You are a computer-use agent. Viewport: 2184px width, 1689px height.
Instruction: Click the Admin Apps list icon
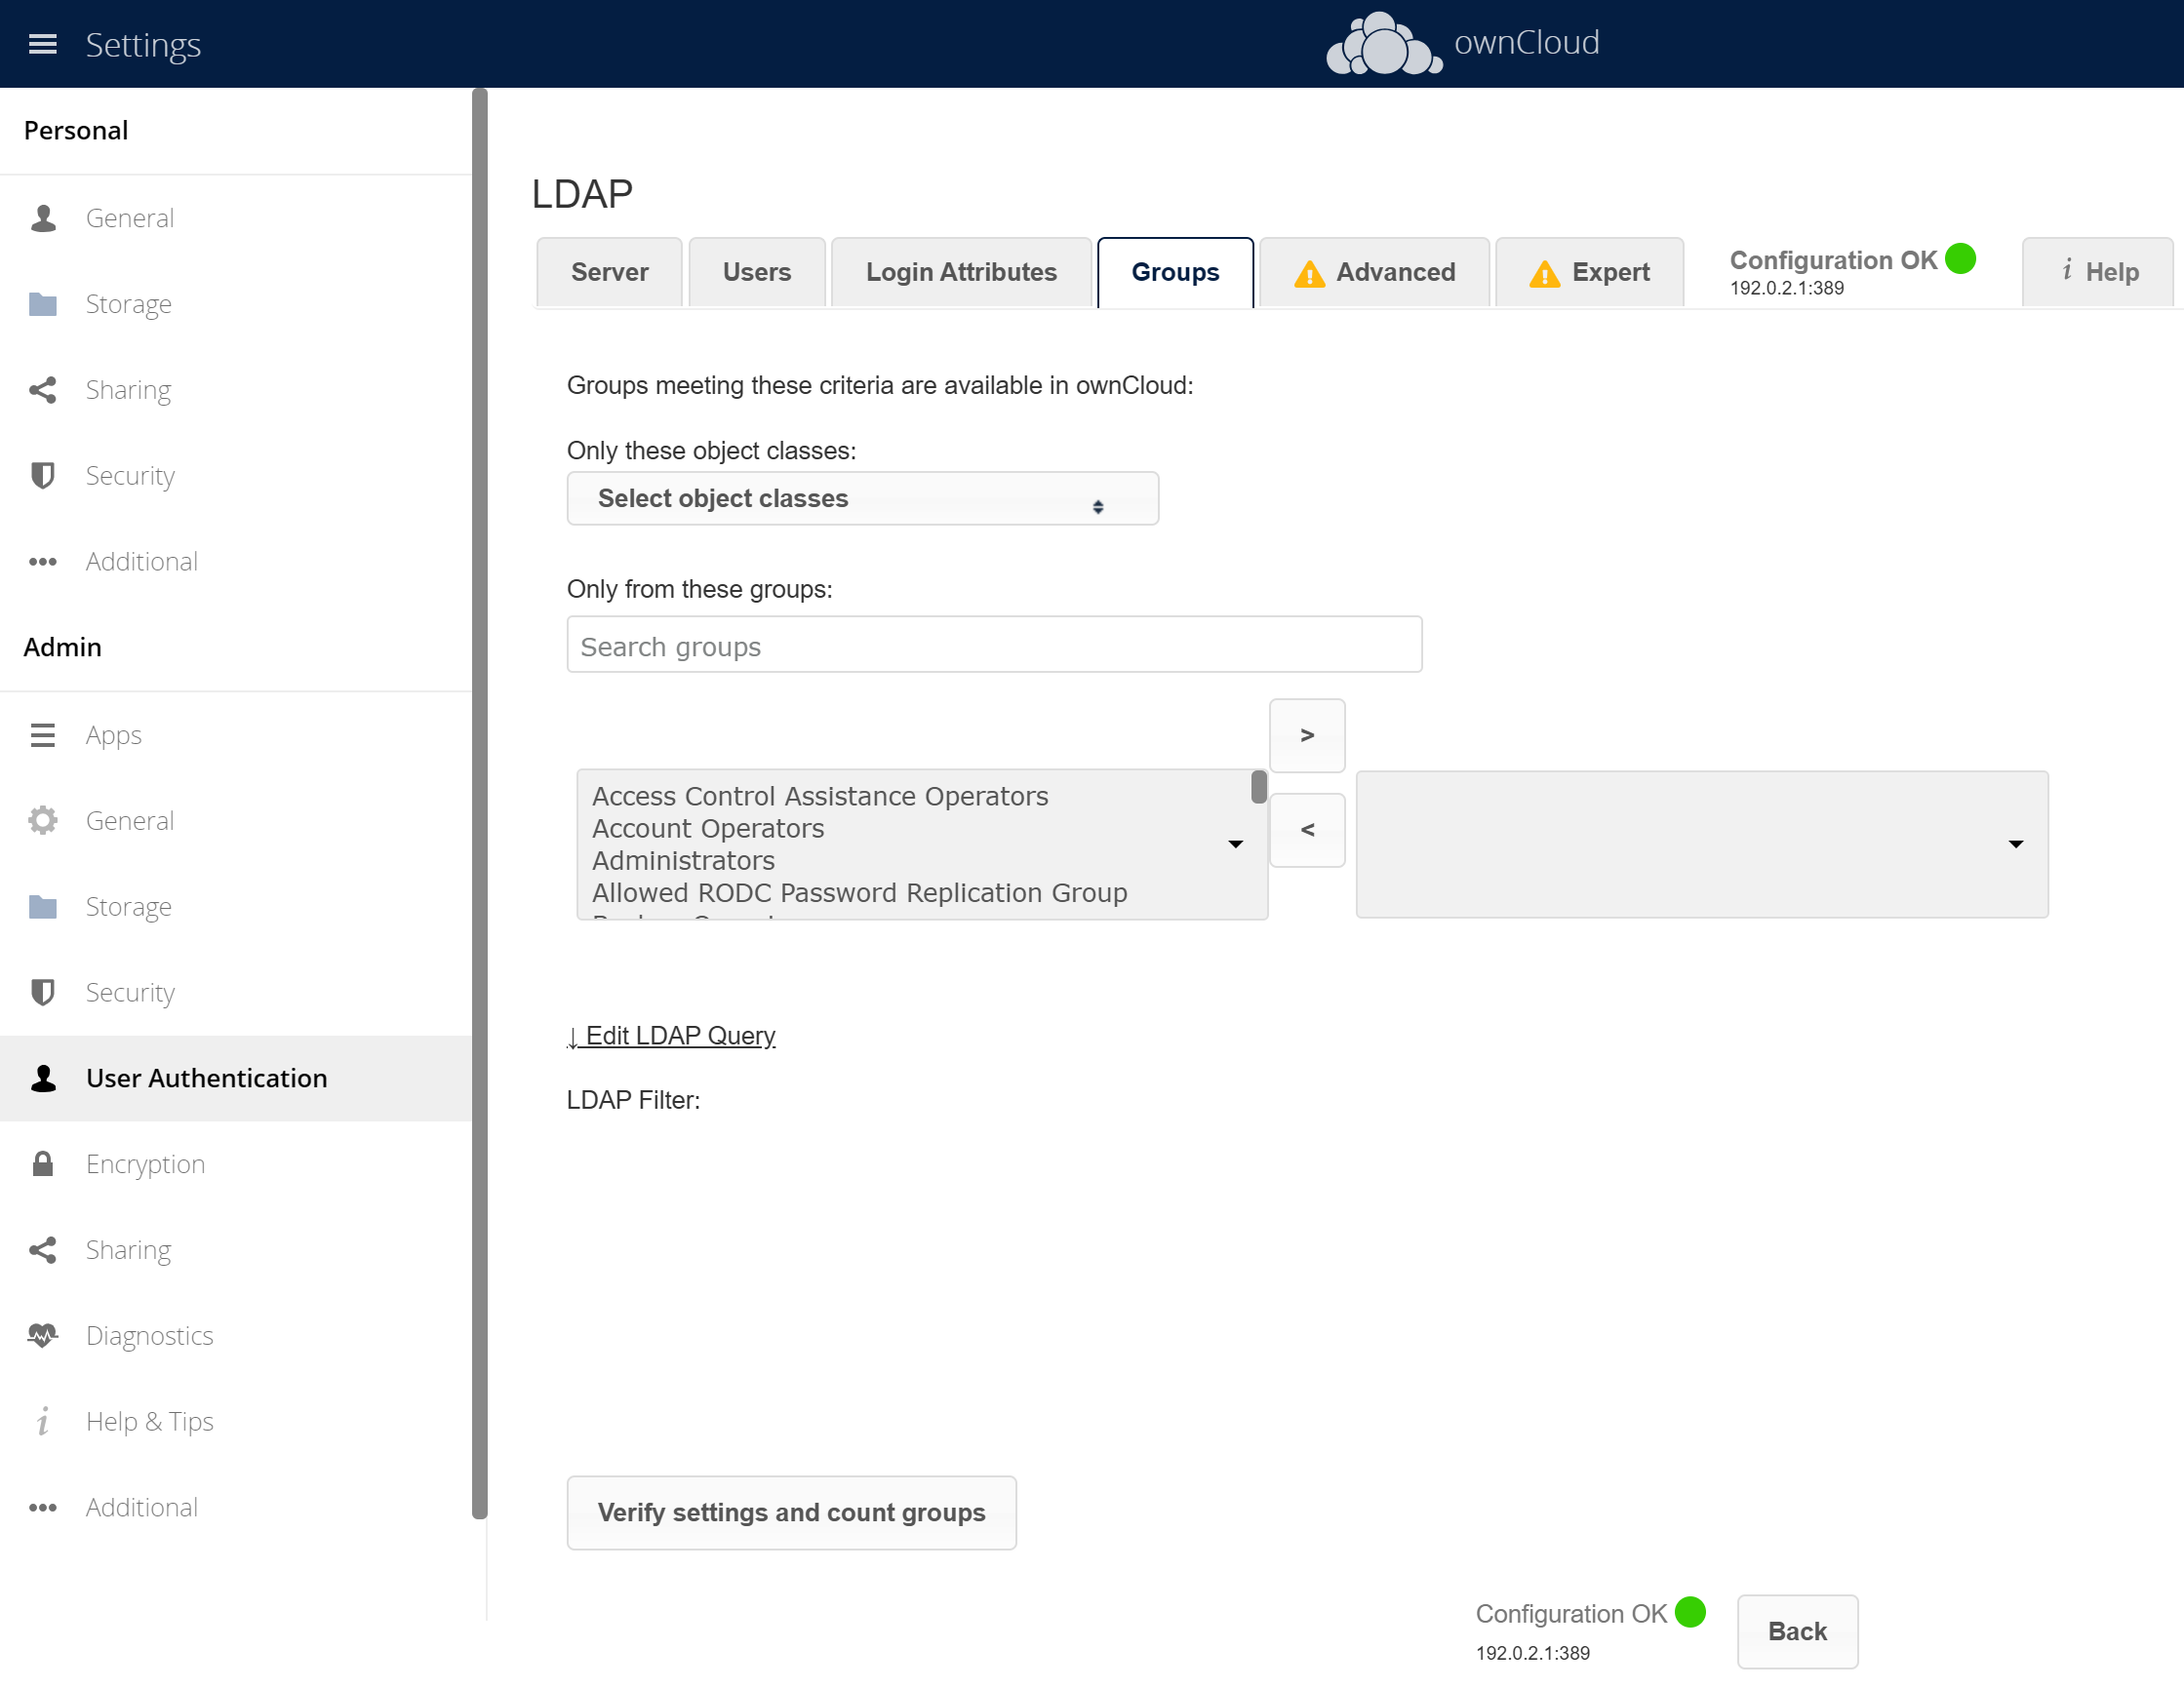[x=42, y=735]
